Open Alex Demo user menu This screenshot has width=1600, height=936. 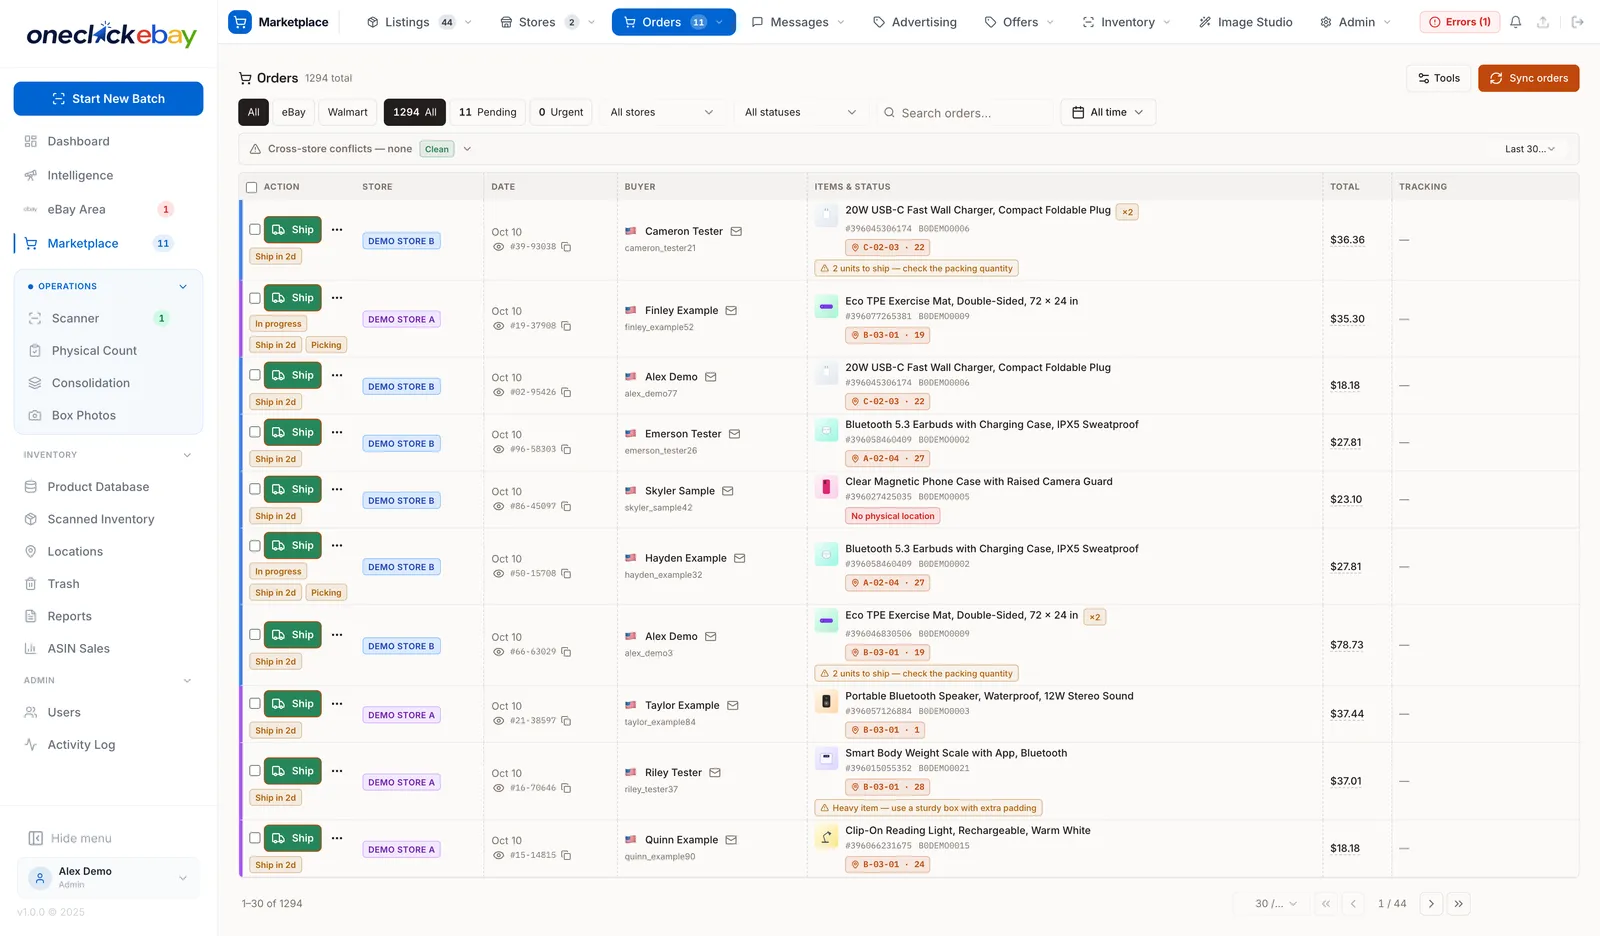pos(108,878)
